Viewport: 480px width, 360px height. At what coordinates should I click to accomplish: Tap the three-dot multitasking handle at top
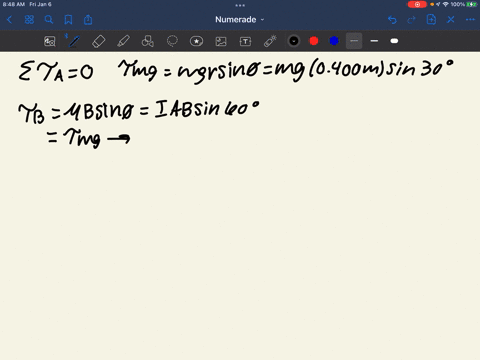(240, 5)
